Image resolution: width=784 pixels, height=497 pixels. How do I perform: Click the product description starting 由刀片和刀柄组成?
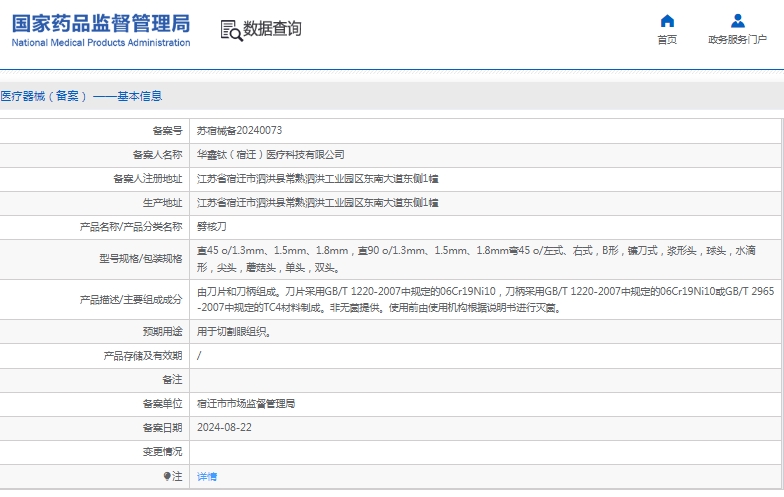pyautogui.click(x=485, y=299)
